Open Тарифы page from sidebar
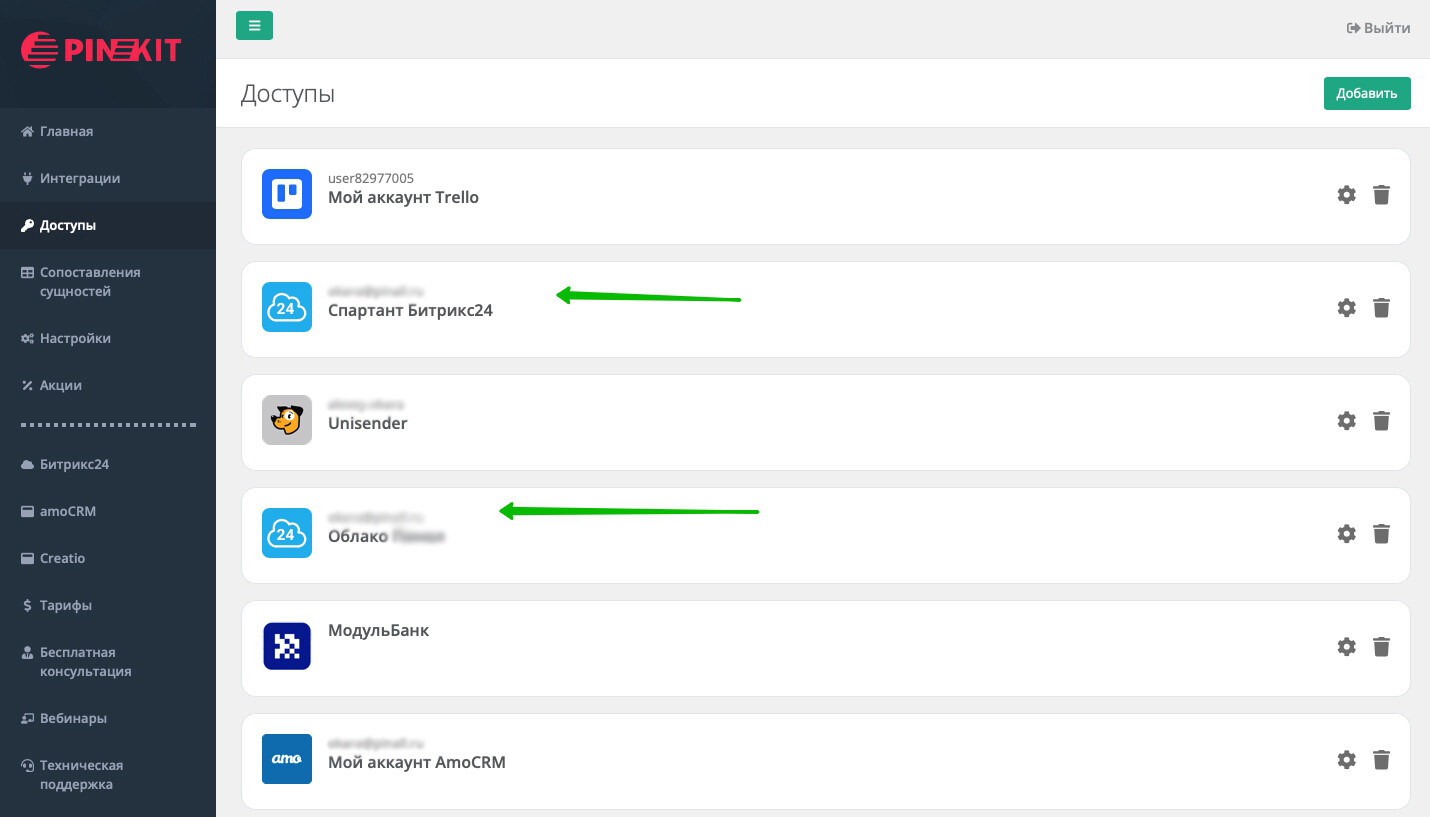 pos(66,605)
